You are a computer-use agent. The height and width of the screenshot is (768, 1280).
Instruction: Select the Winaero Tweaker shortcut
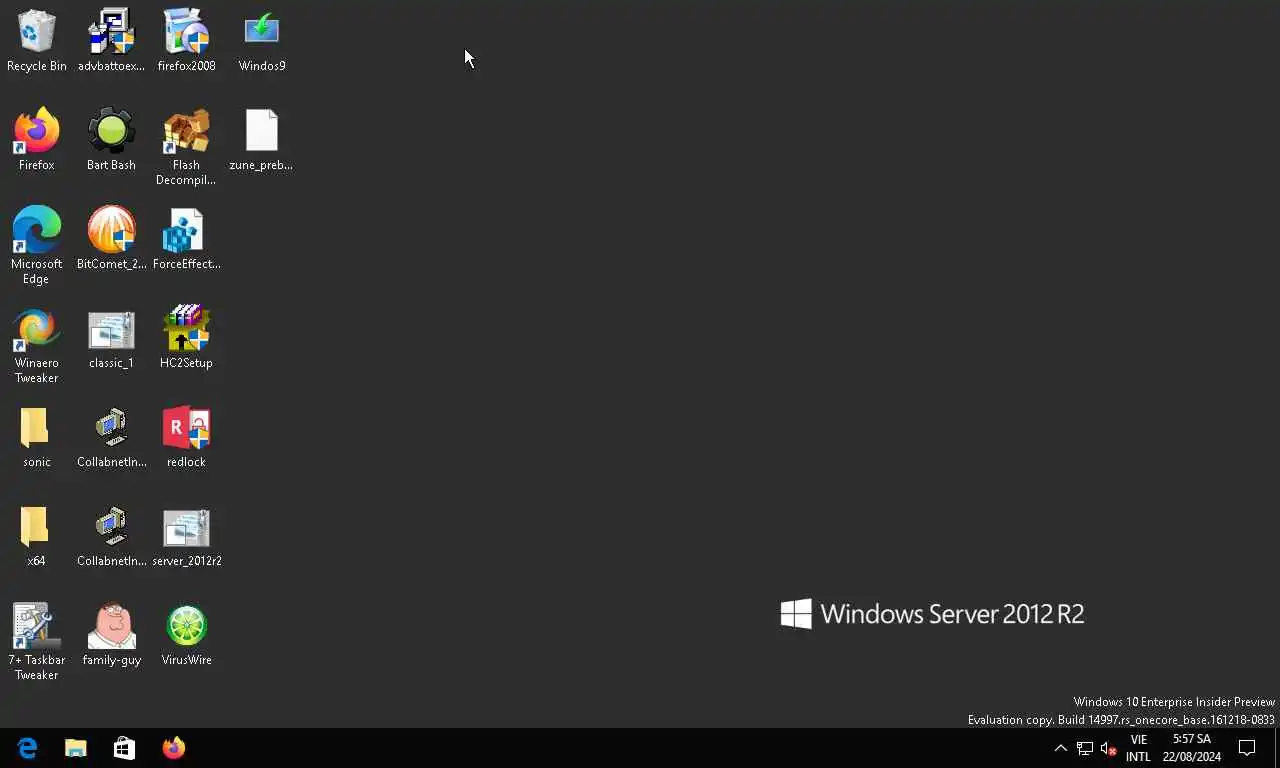pyautogui.click(x=37, y=345)
